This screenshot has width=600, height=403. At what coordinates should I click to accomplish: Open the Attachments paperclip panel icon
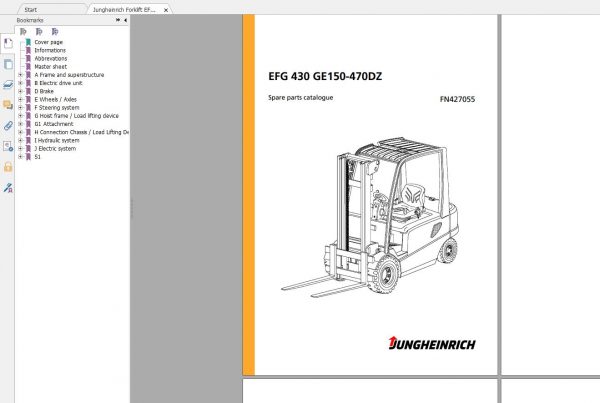pyautogui.click(x=8, y=126)
